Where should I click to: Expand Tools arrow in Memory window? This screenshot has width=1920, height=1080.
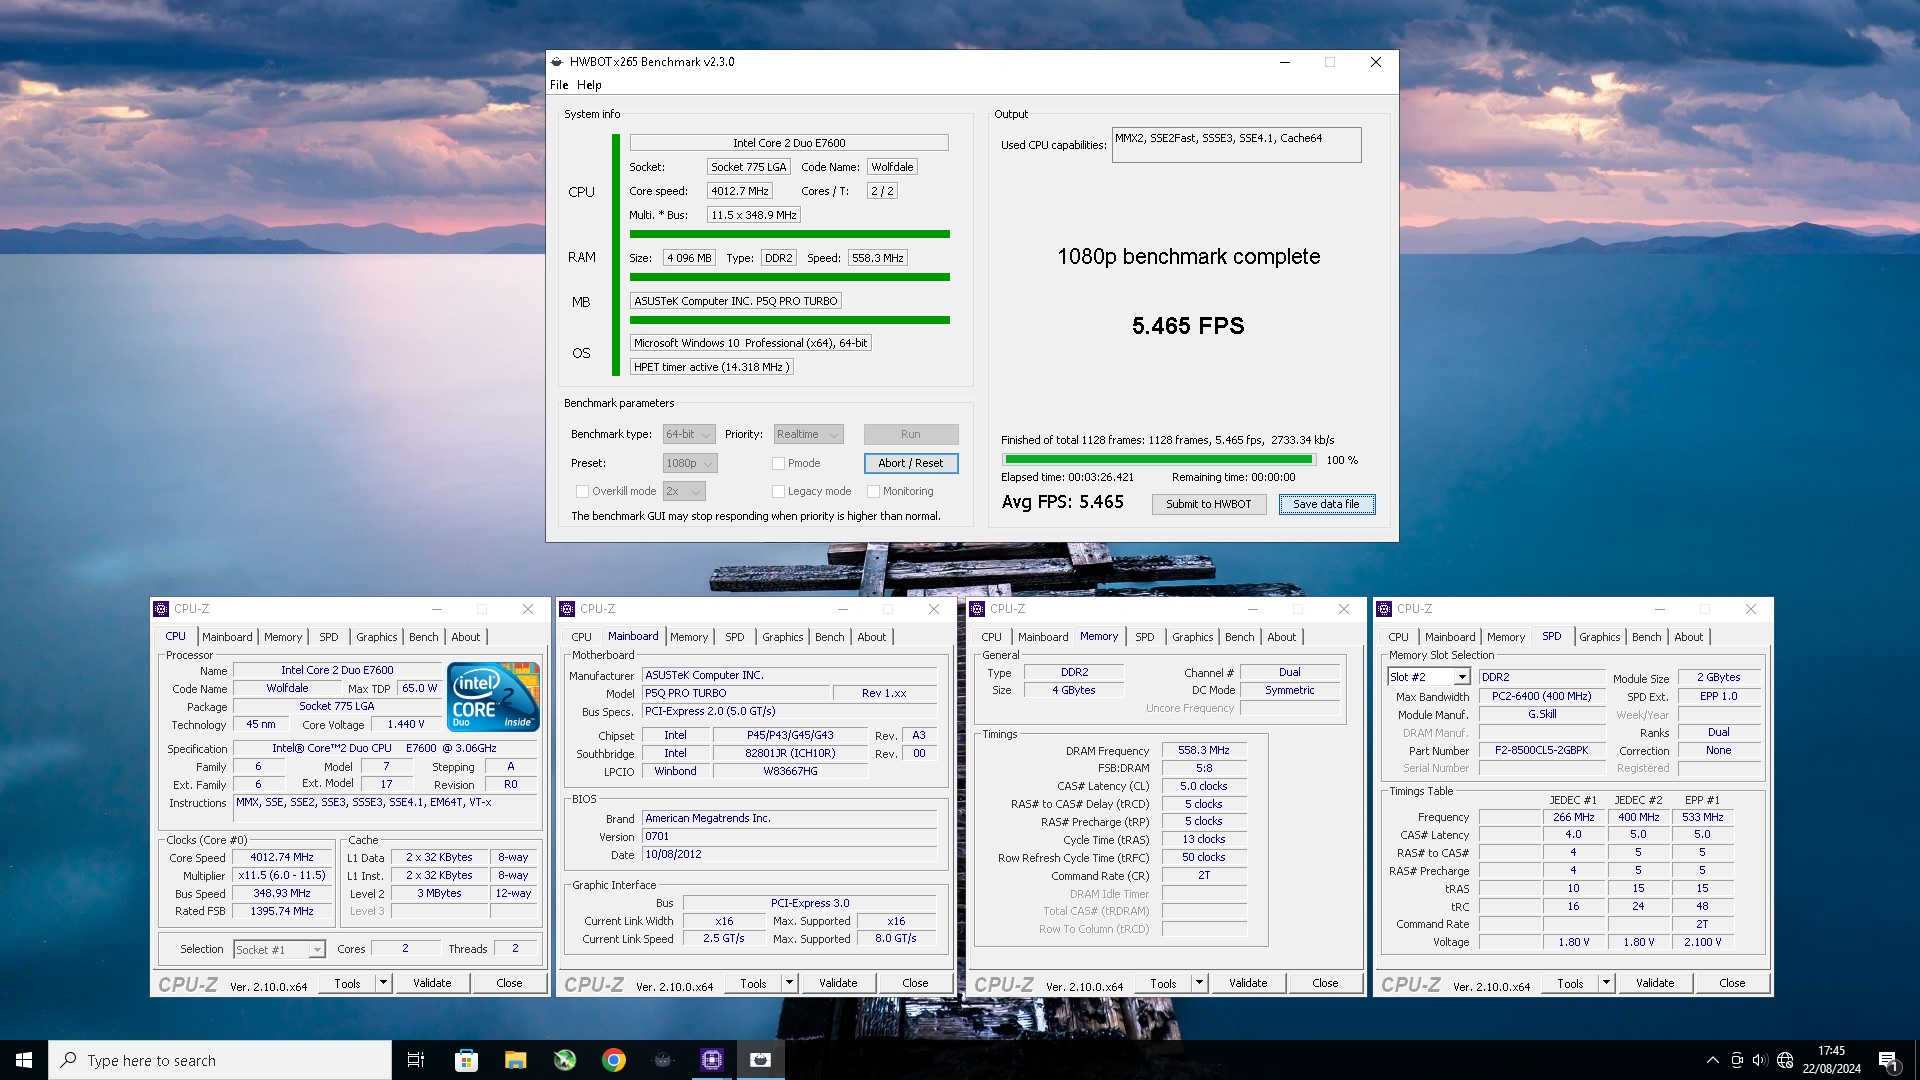(x=1199, y=984)
